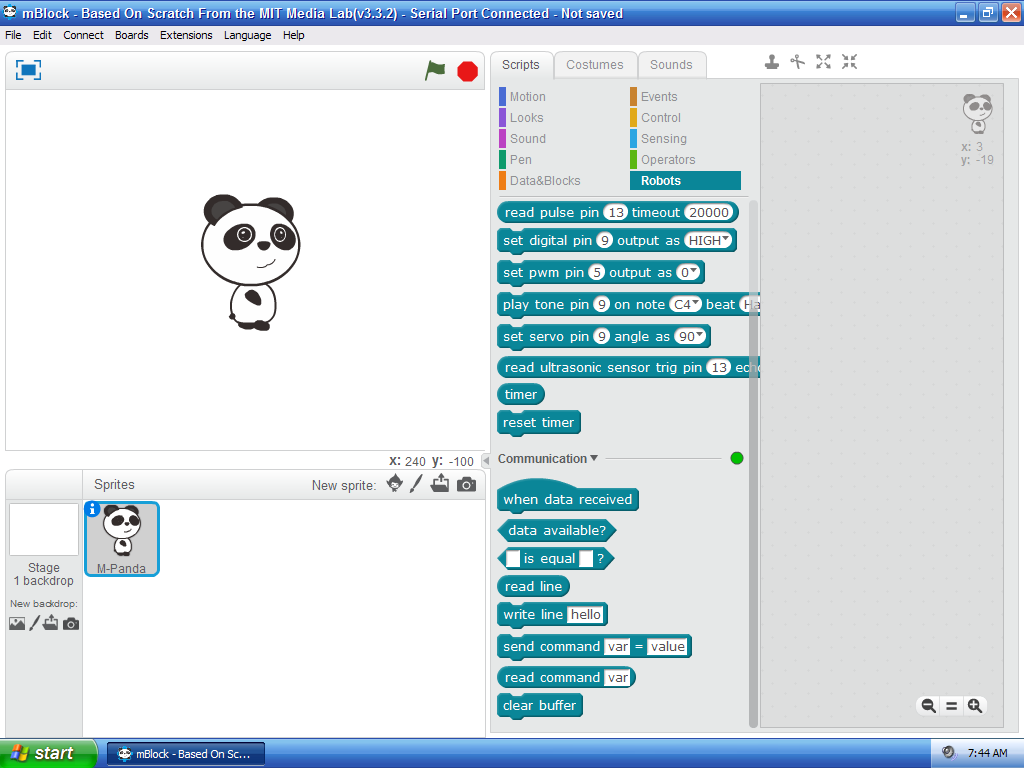Select the M-Panda sprite thumbnail
Image resolution: width=1024 pixels, height=768 pixels.
click(122, 539)
